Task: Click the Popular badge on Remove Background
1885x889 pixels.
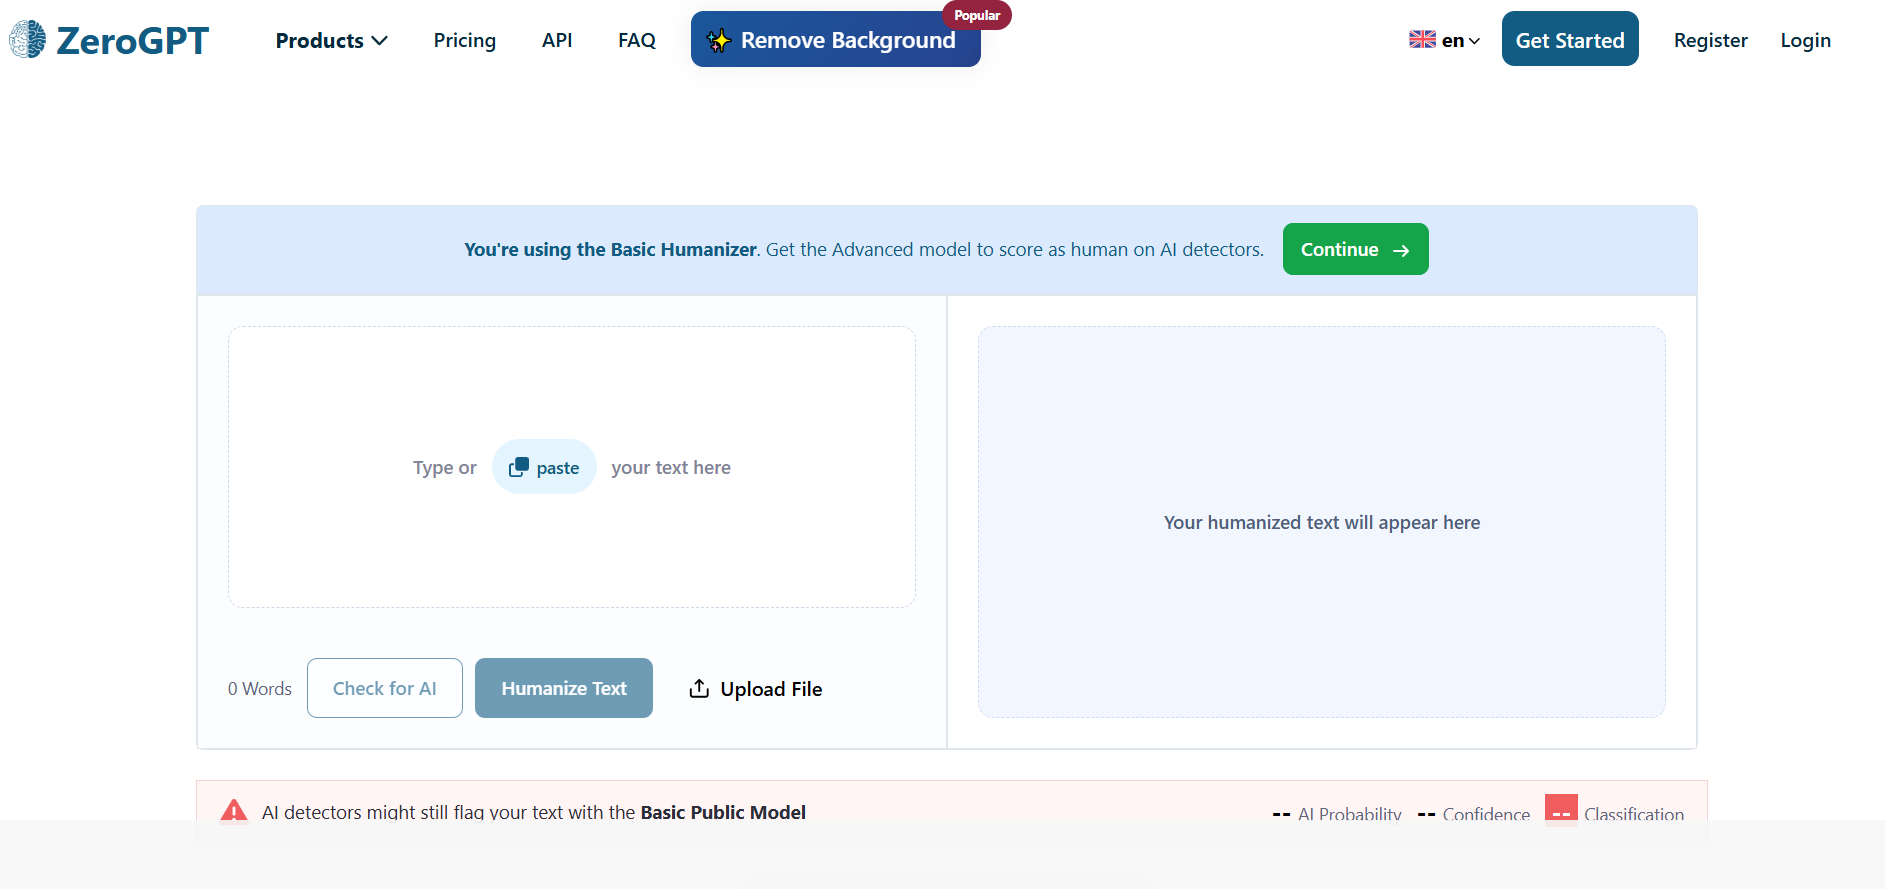Action: pyautogui.click(x=977, y=15)
